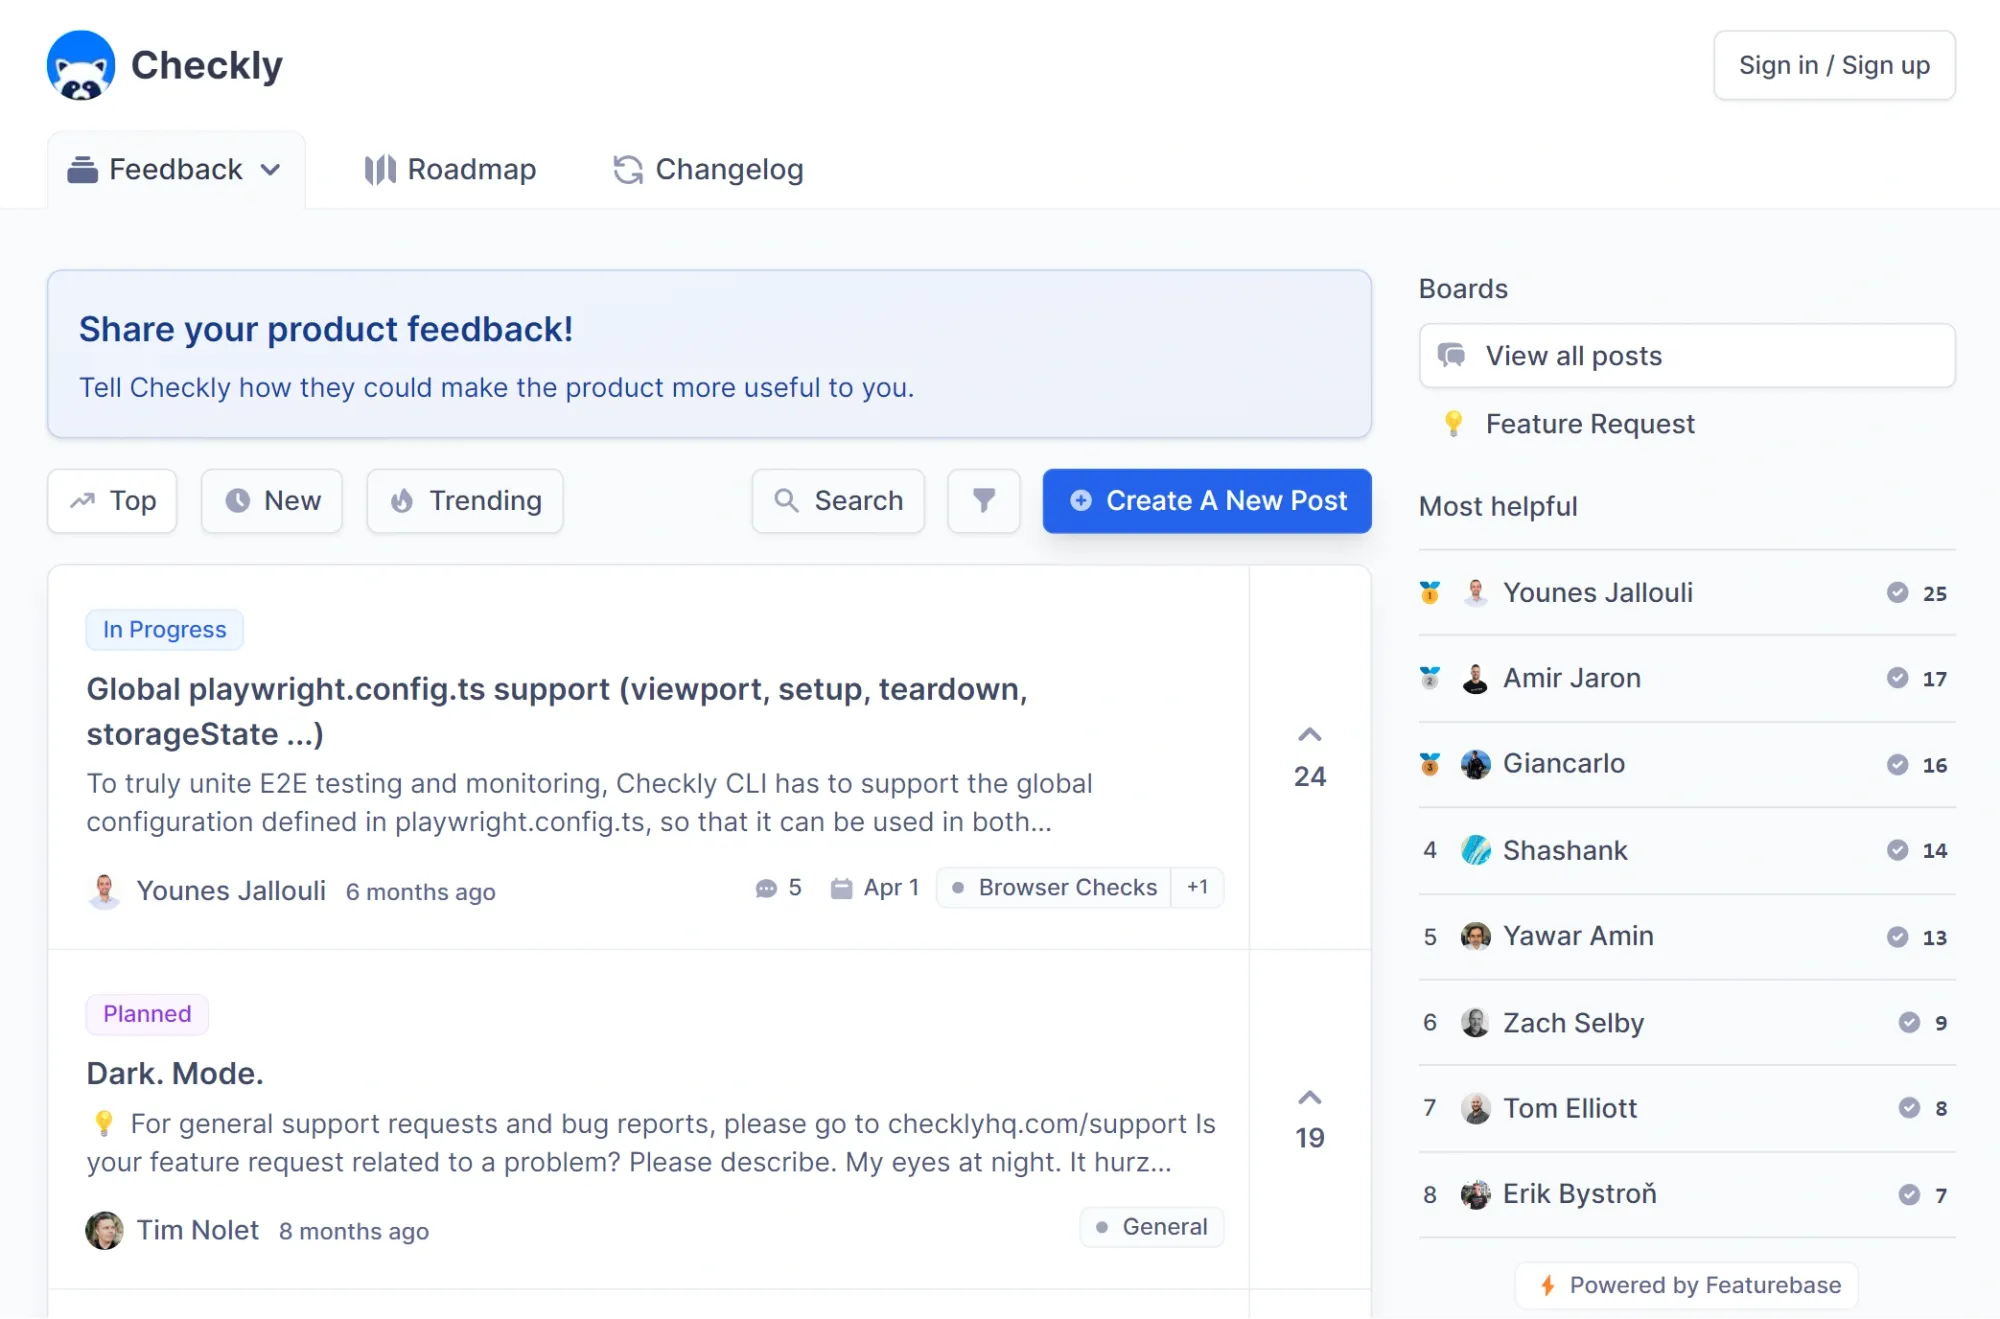Image resolution: width=2000 pixels, height=1319 pixels.
Task: Open the Sign in / Sign up button
Action: point(1834,65)
